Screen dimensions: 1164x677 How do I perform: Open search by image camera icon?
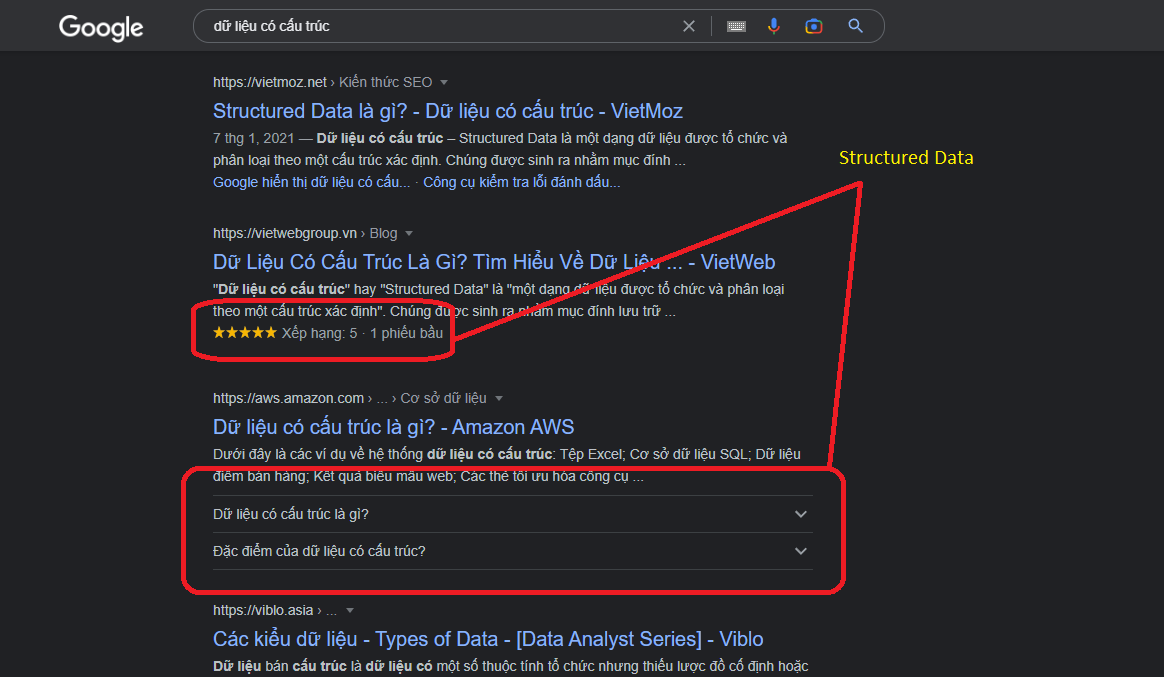click(814, 27)
